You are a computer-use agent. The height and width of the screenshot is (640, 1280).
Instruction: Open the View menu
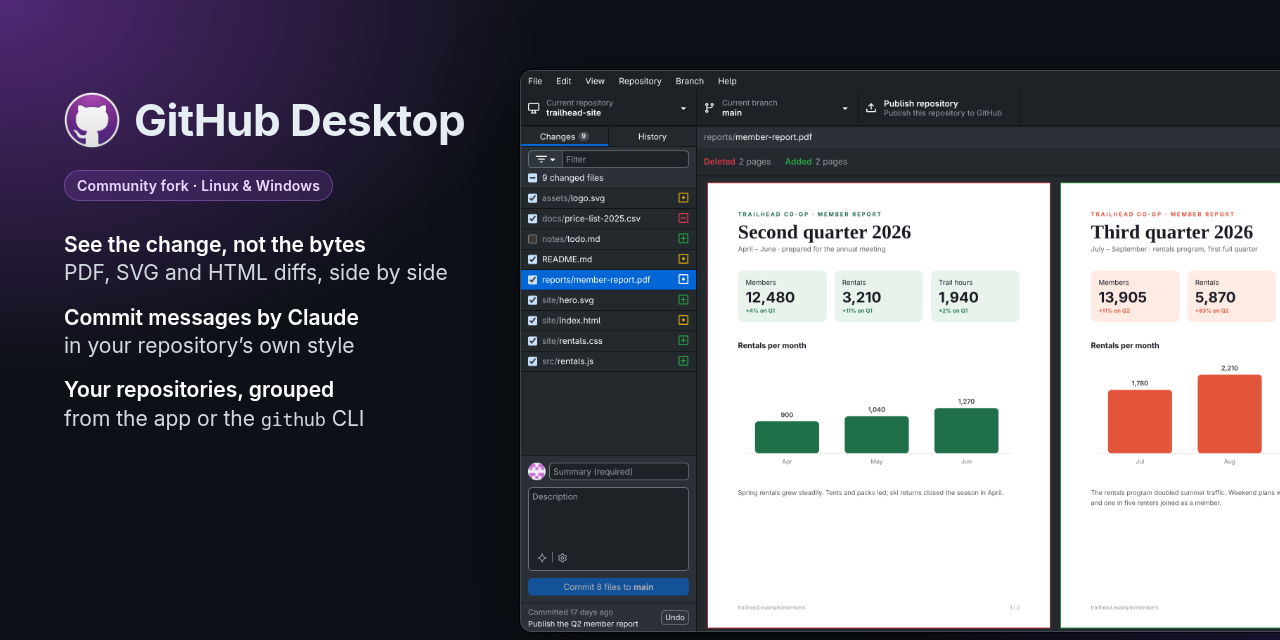coord(595,81)
